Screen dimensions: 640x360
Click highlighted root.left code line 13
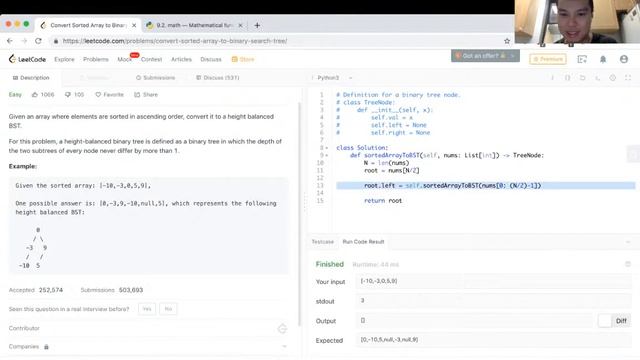coord(486,186)
